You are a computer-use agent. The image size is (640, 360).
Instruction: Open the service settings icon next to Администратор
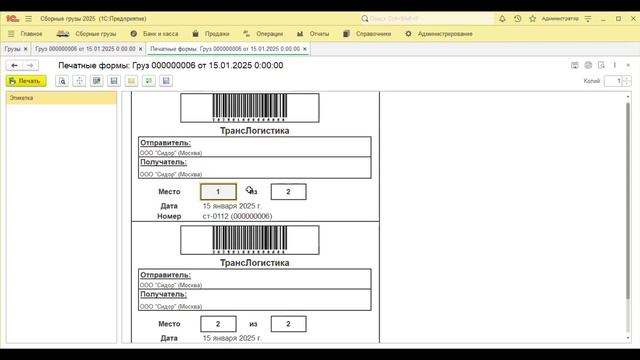point(588,19)
